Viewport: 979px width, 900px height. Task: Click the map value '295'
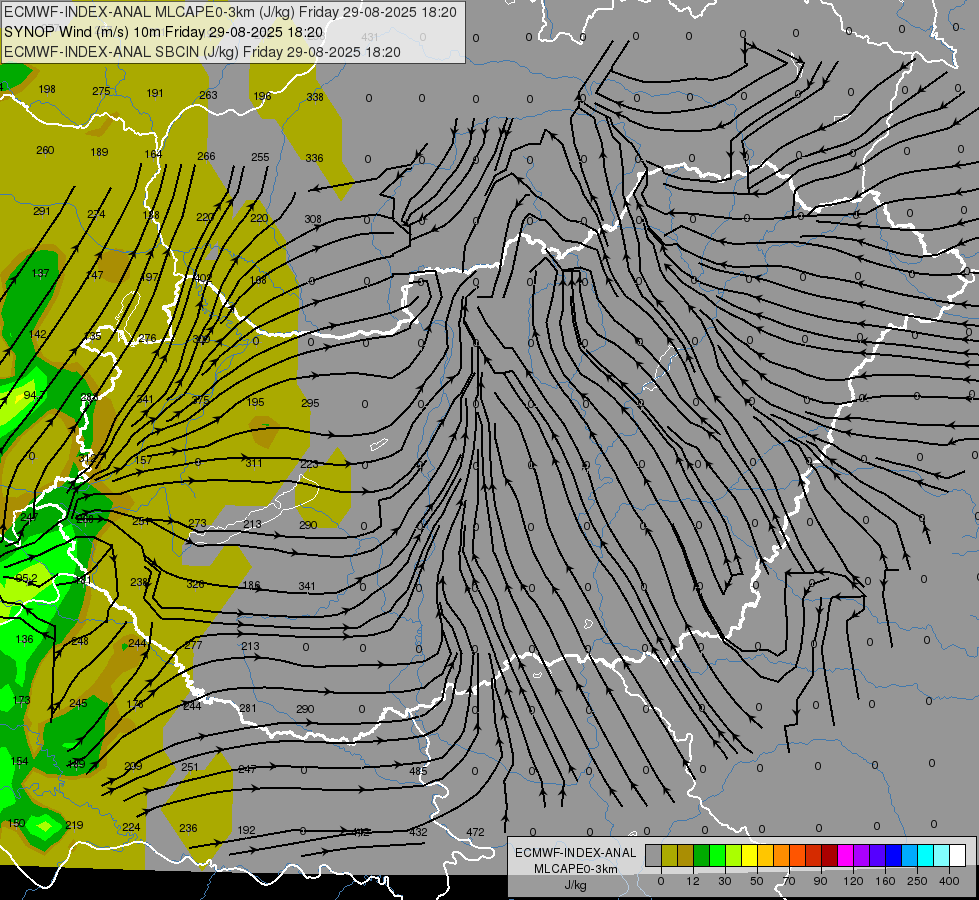tap(310, 403)
